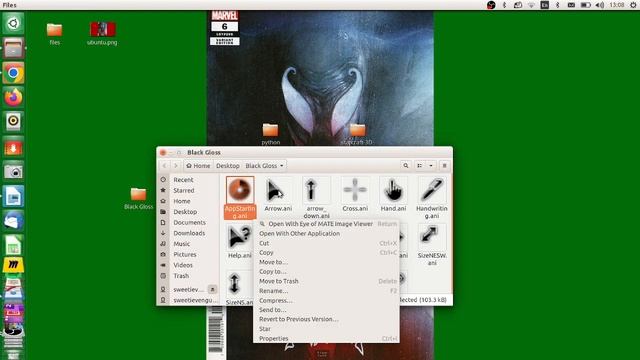Select the AppStarting.ani file thumbnail
Screen dimensions: 640x360
(240, 190)
